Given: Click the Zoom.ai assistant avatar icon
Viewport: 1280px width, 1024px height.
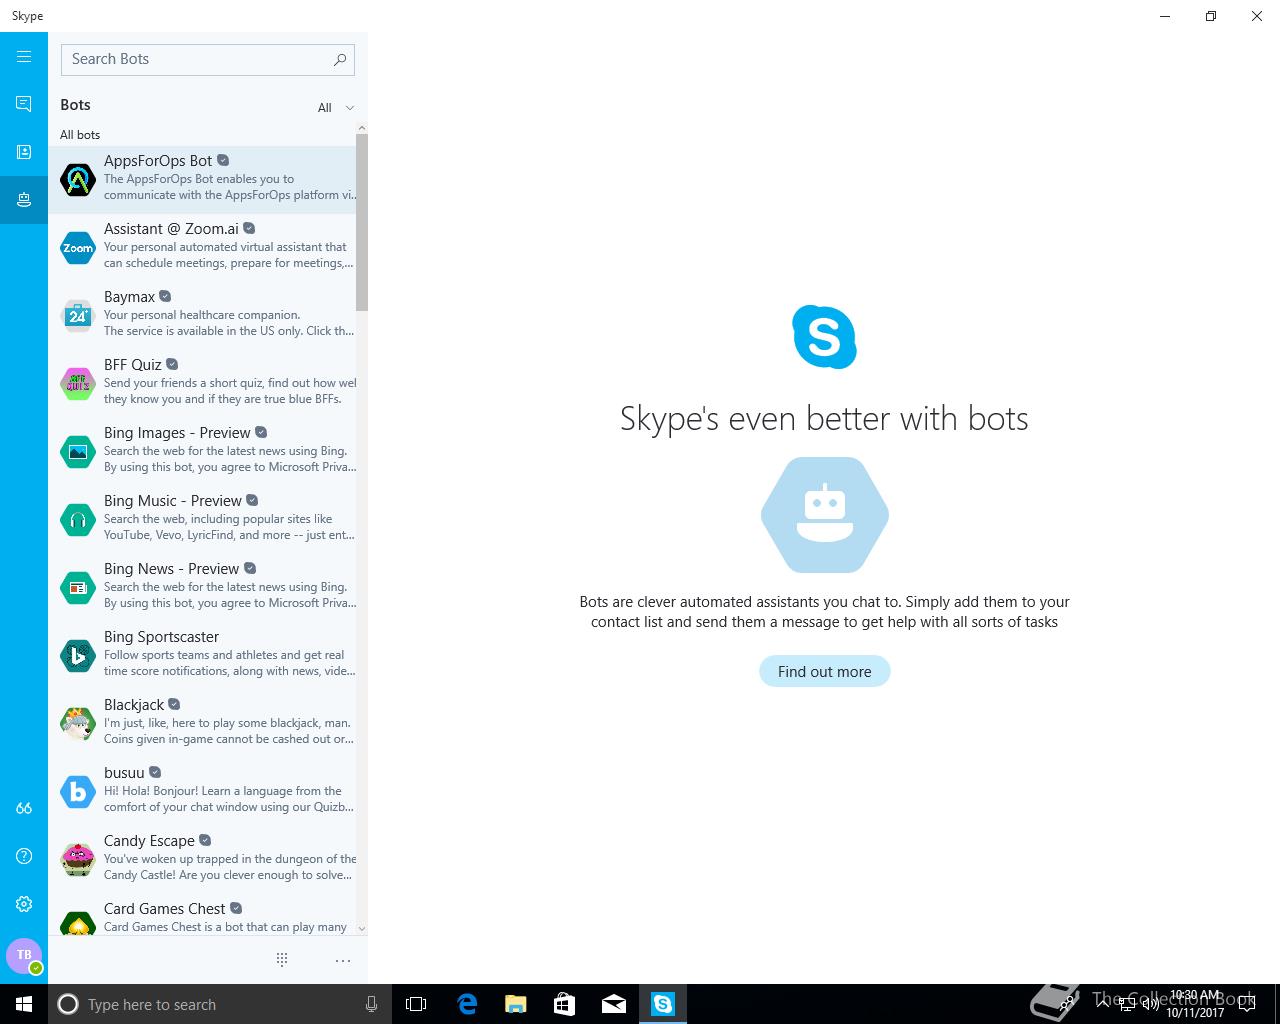Looking at the screenshot, I should tap(78, 248).
